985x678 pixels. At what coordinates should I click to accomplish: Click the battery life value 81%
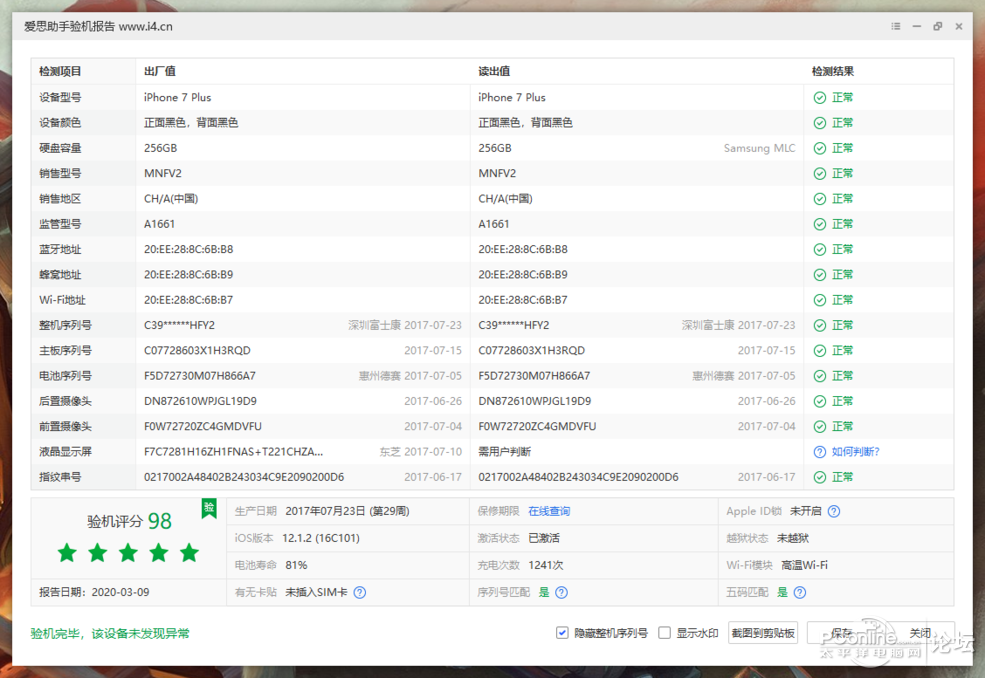click(x=296, y=566)
